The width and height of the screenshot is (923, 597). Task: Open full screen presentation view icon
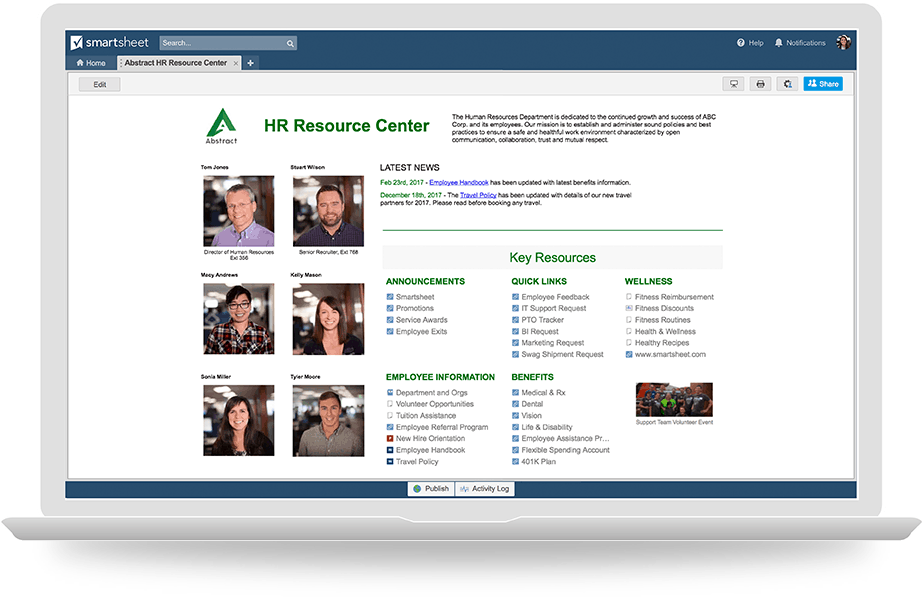[733, 84]
